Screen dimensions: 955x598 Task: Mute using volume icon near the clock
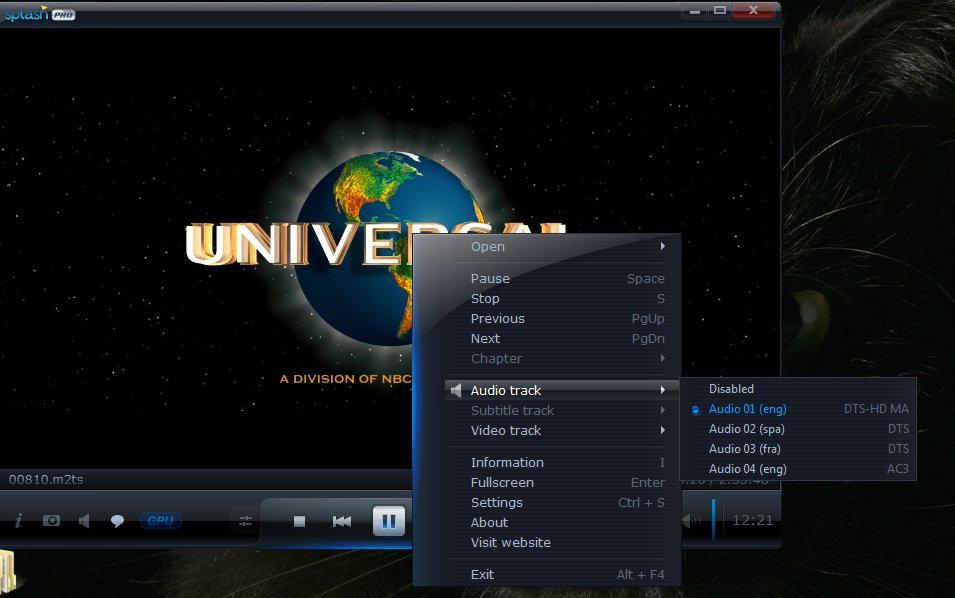tap(691, 521)
